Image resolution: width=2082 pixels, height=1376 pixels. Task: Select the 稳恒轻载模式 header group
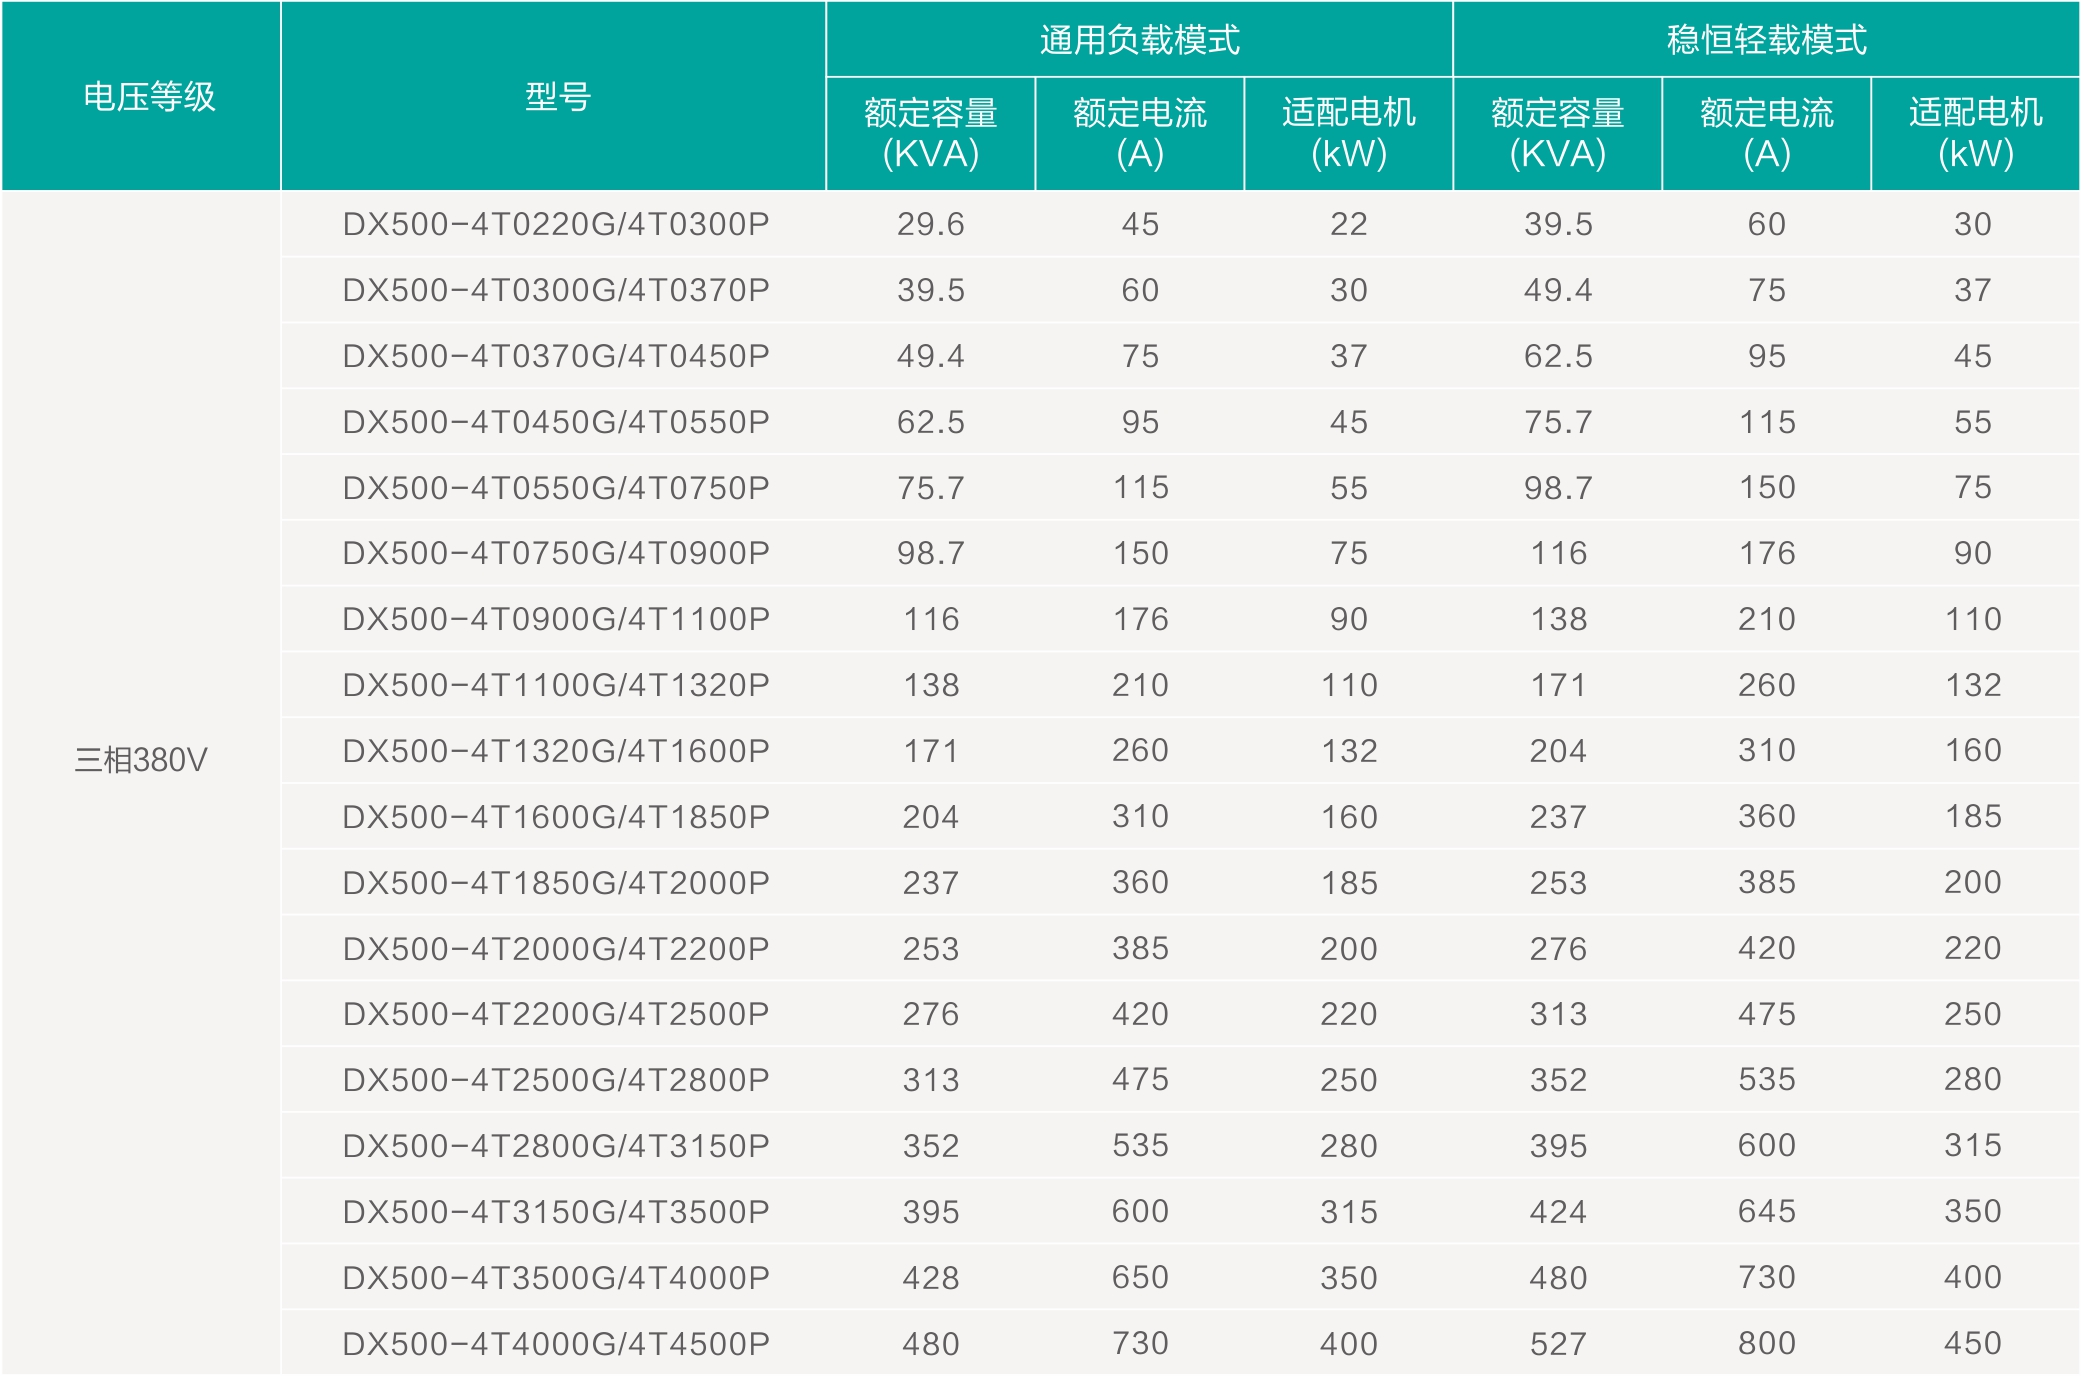tap(1766, 40)
